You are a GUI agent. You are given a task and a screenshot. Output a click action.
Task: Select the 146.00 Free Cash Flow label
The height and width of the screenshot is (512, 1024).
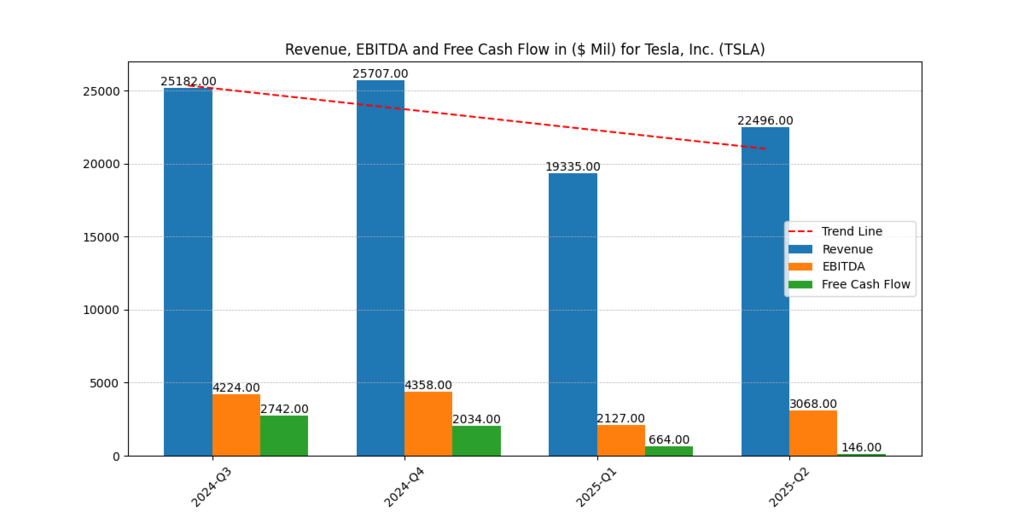coord(861,447)
